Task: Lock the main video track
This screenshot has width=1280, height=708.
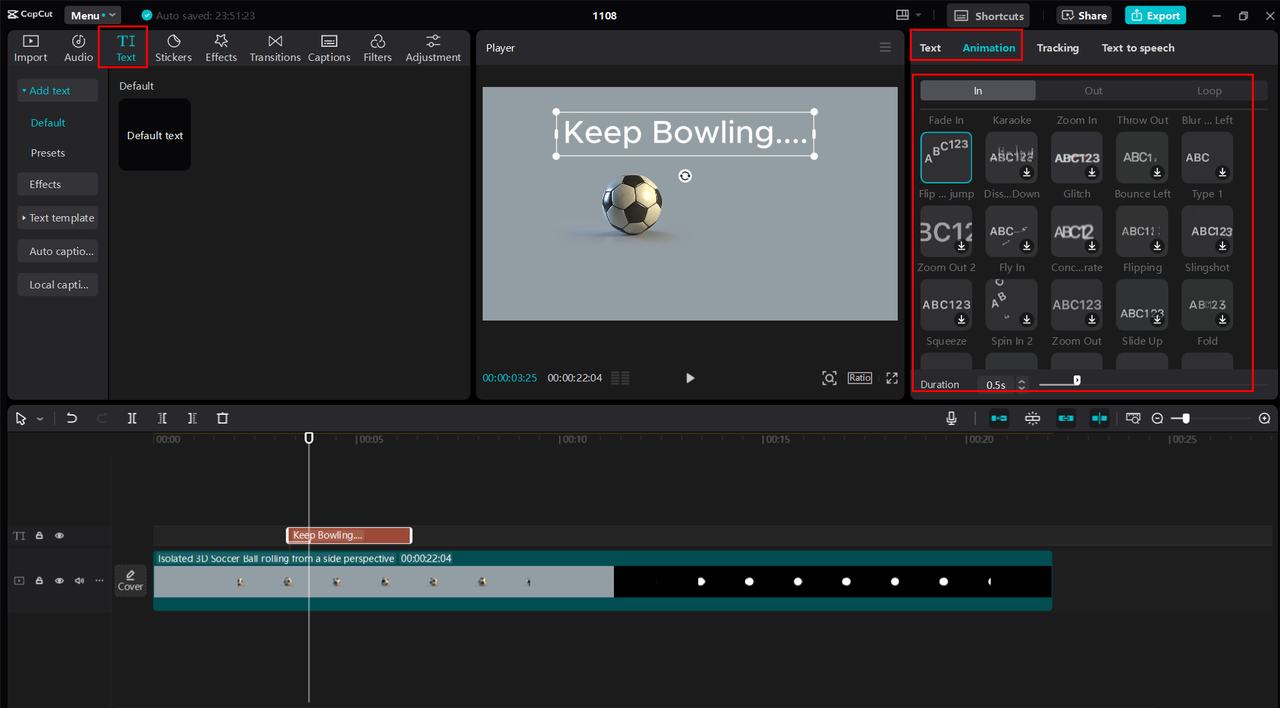Action: click(x=39, y=580)
